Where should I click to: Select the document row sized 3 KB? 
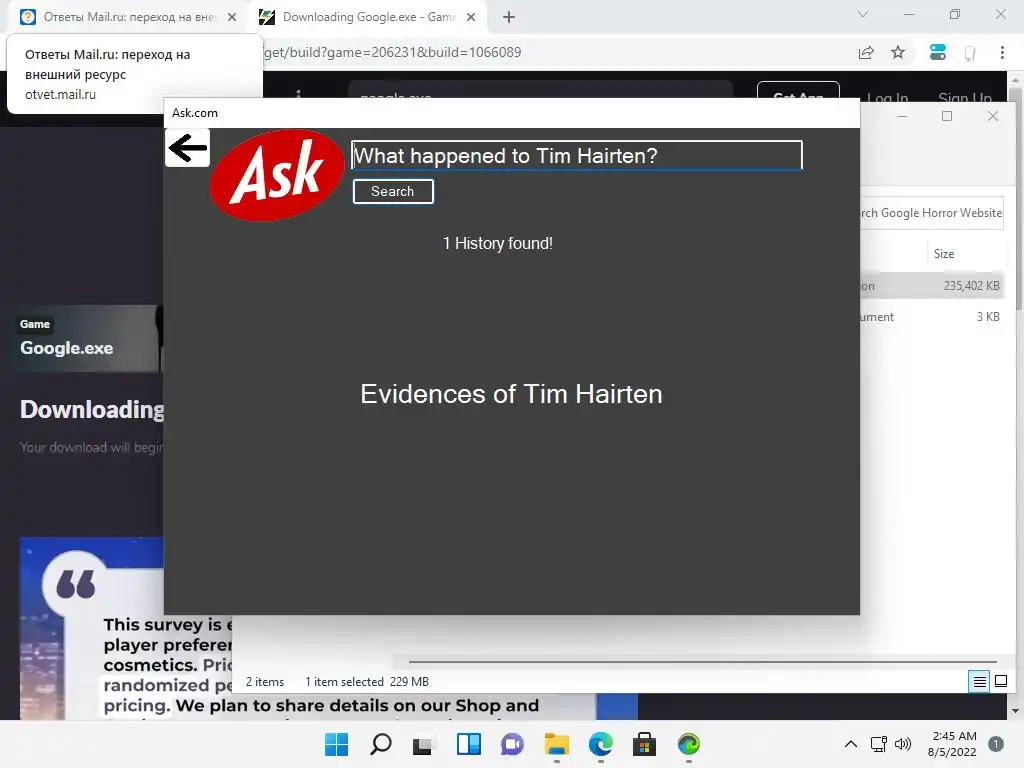(932, 317)
